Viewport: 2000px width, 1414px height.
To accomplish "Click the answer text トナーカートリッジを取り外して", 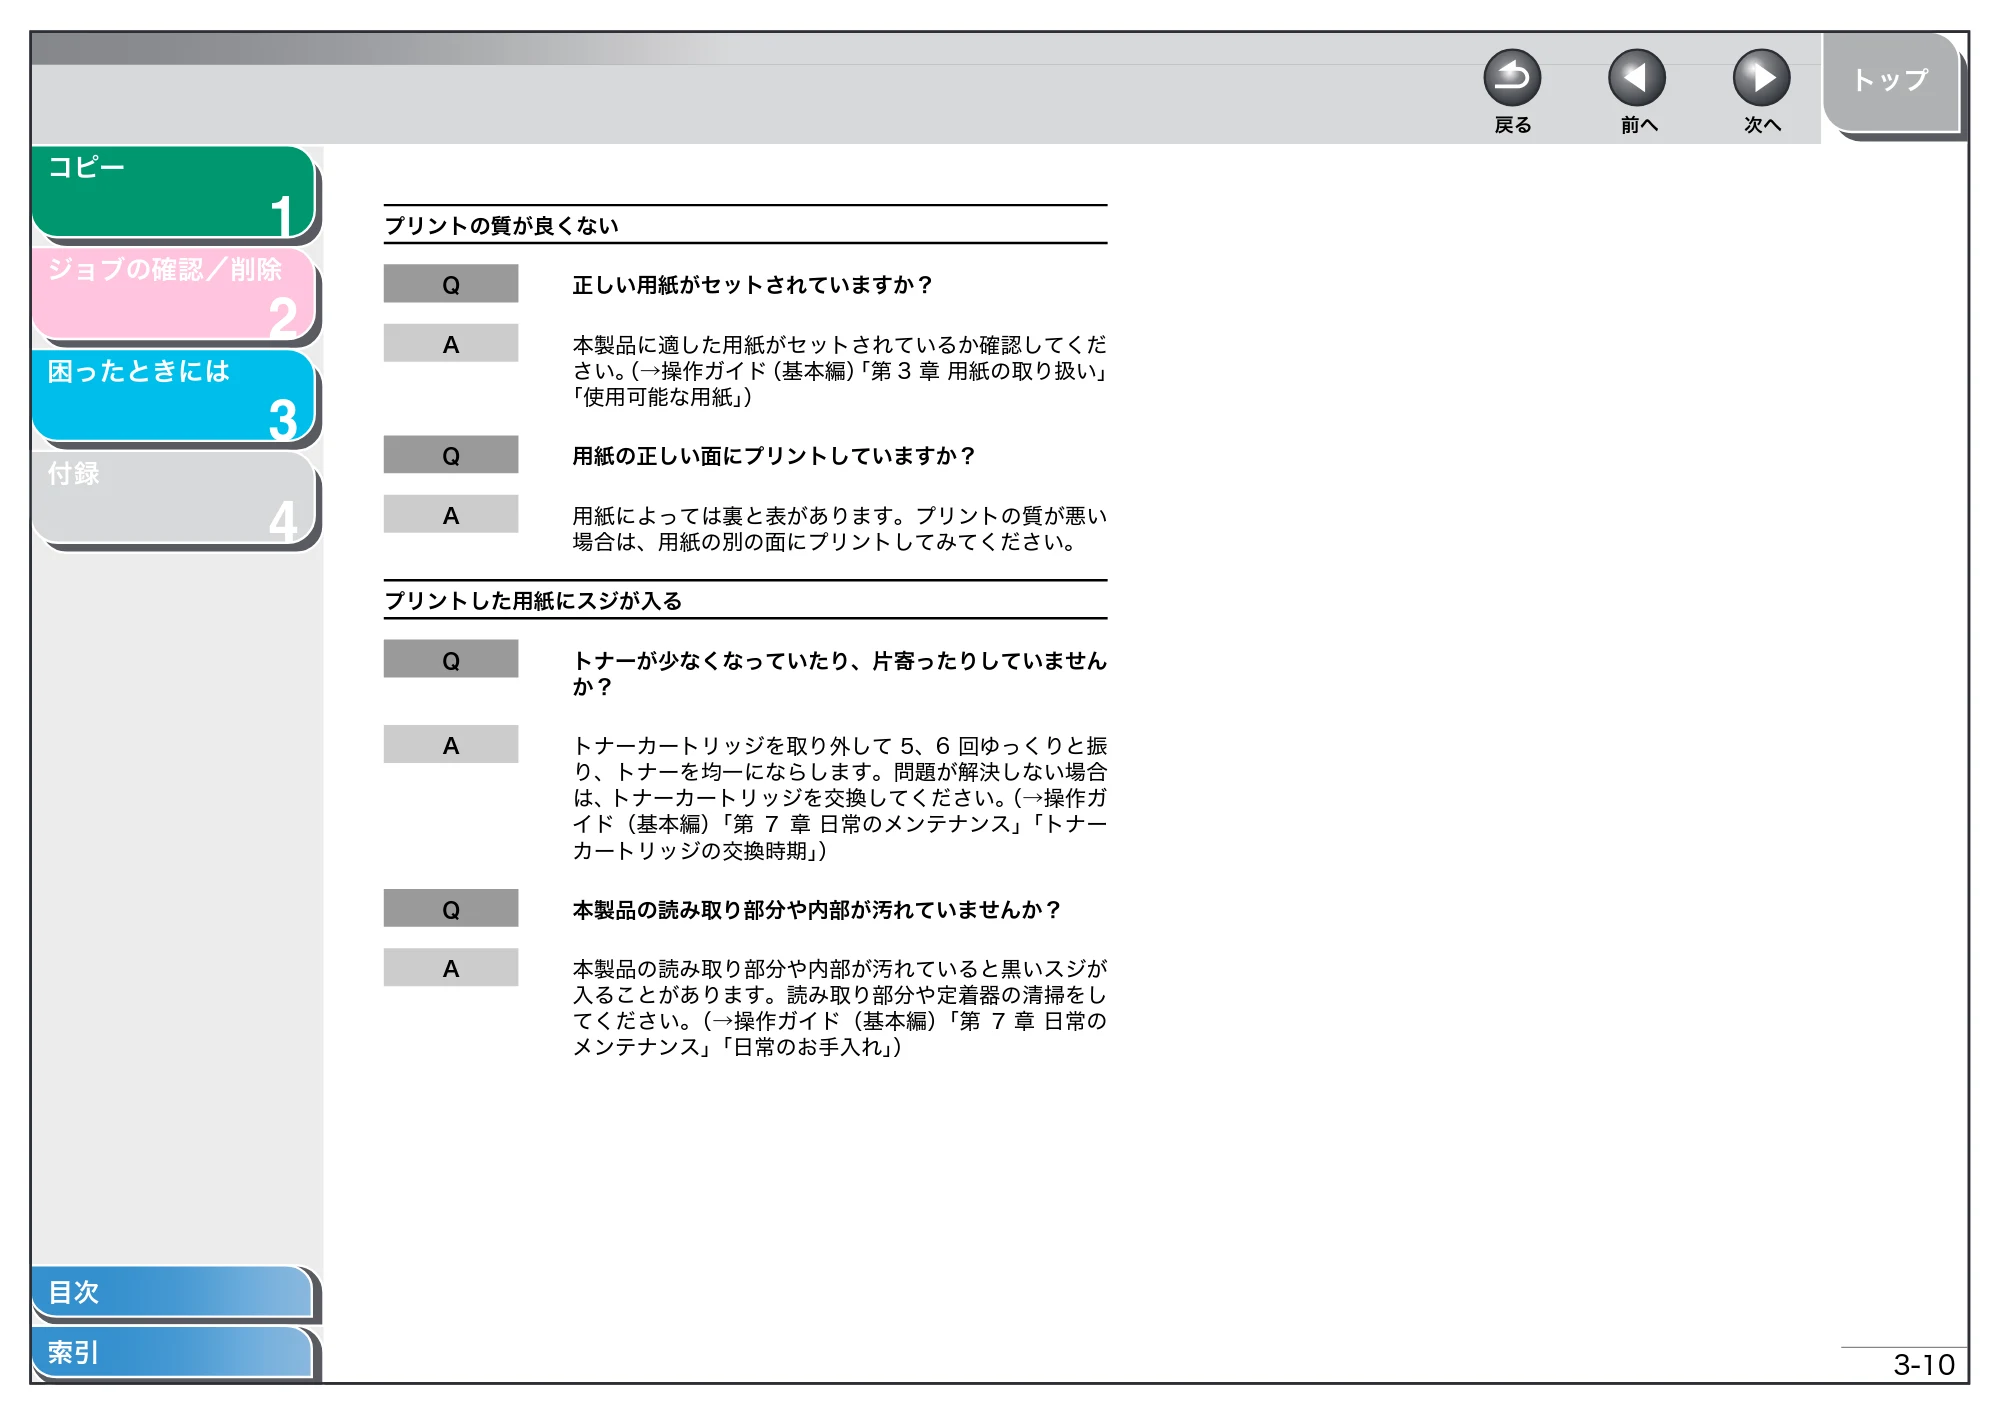I will tap(839, 798).
